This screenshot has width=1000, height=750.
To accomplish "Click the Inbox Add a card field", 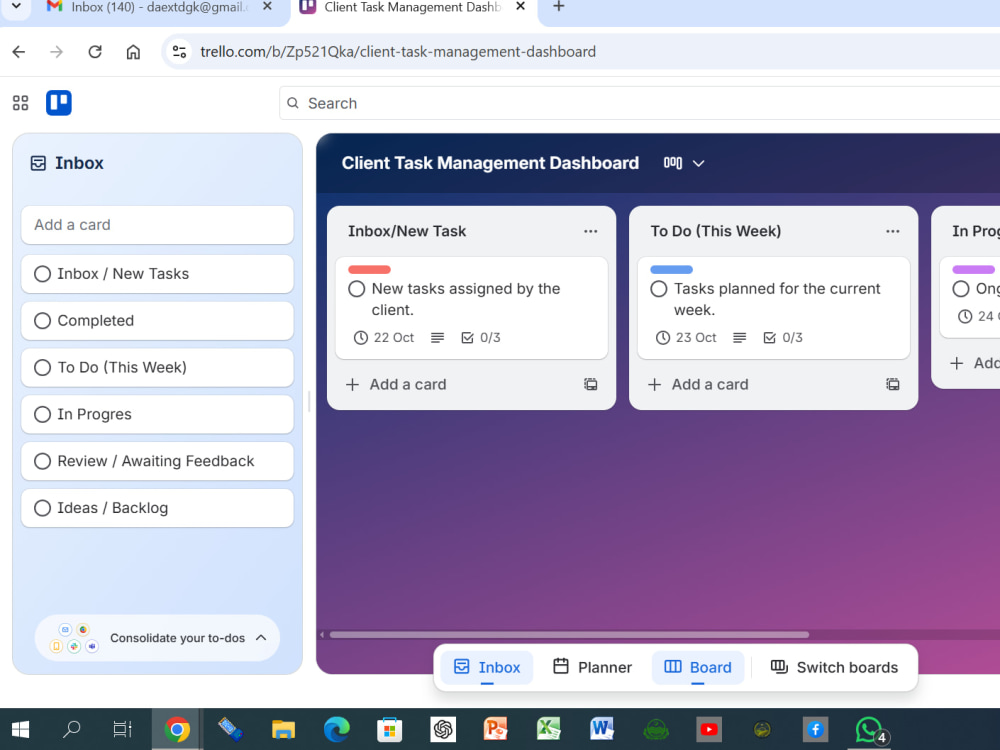I will click(x=157, y=224).
